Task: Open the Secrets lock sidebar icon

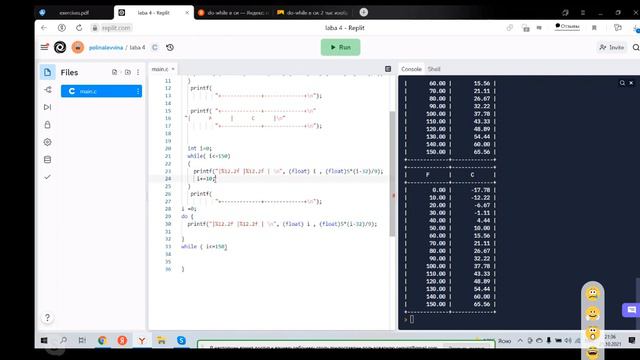Action: (x=47, y=124)
